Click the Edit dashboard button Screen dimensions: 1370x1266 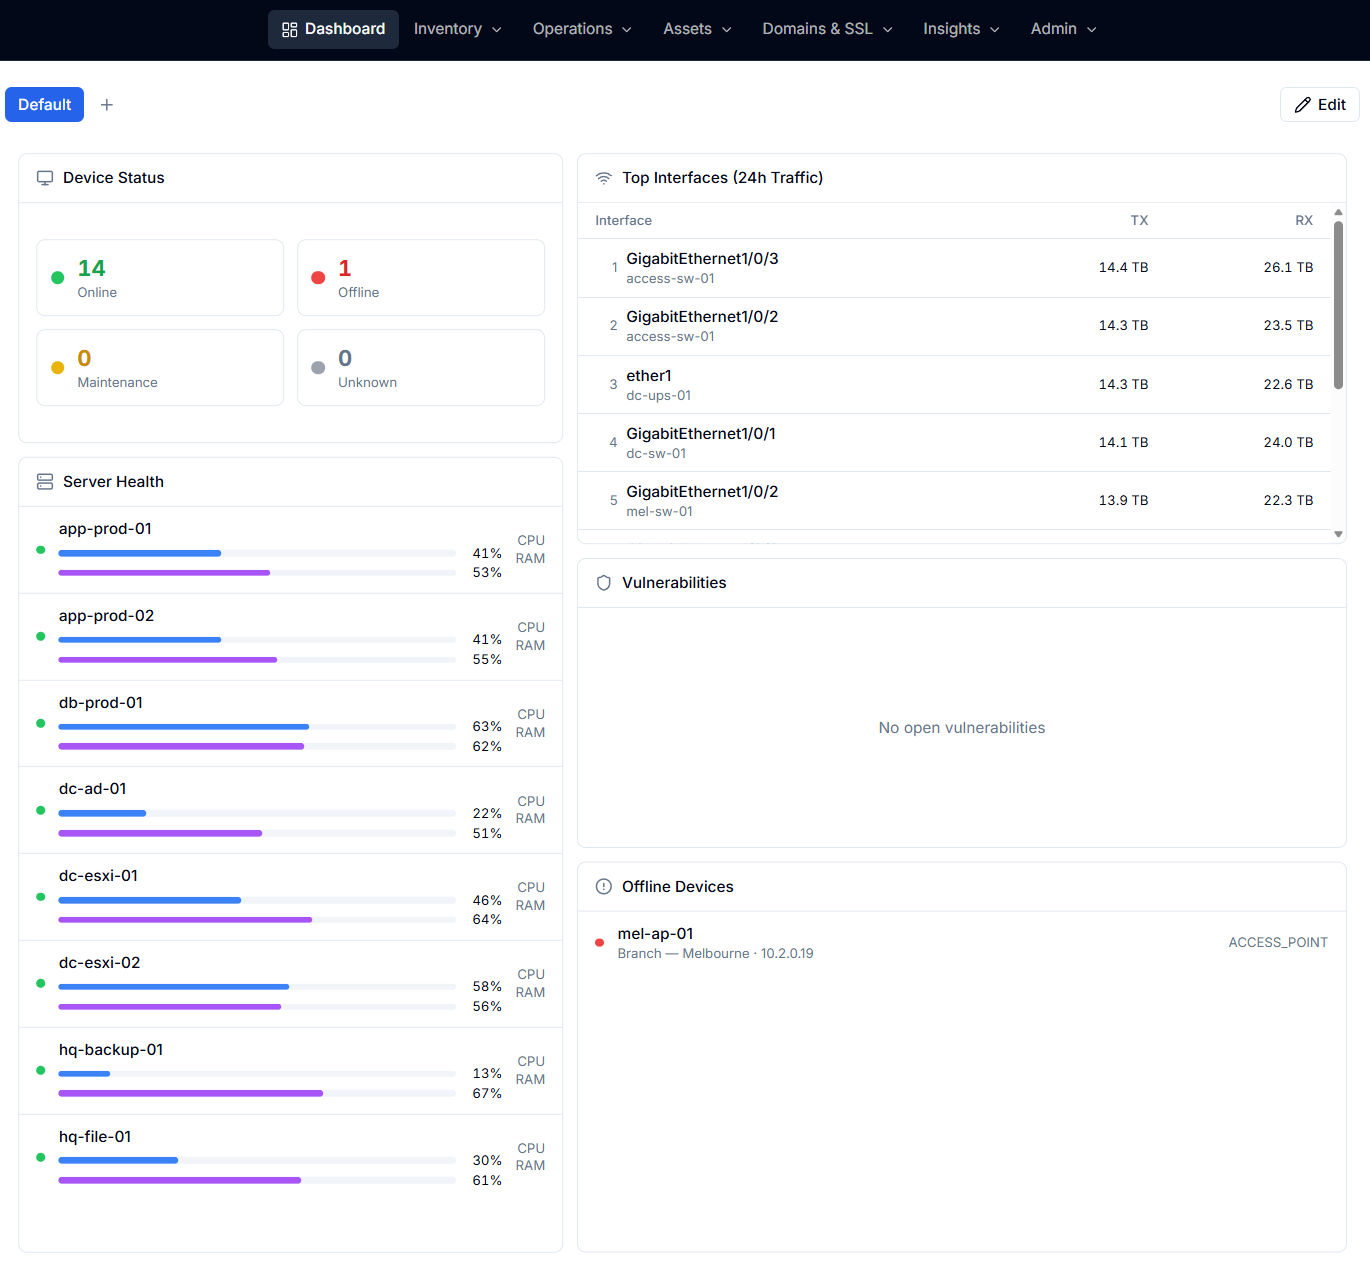coord(1319,105)
